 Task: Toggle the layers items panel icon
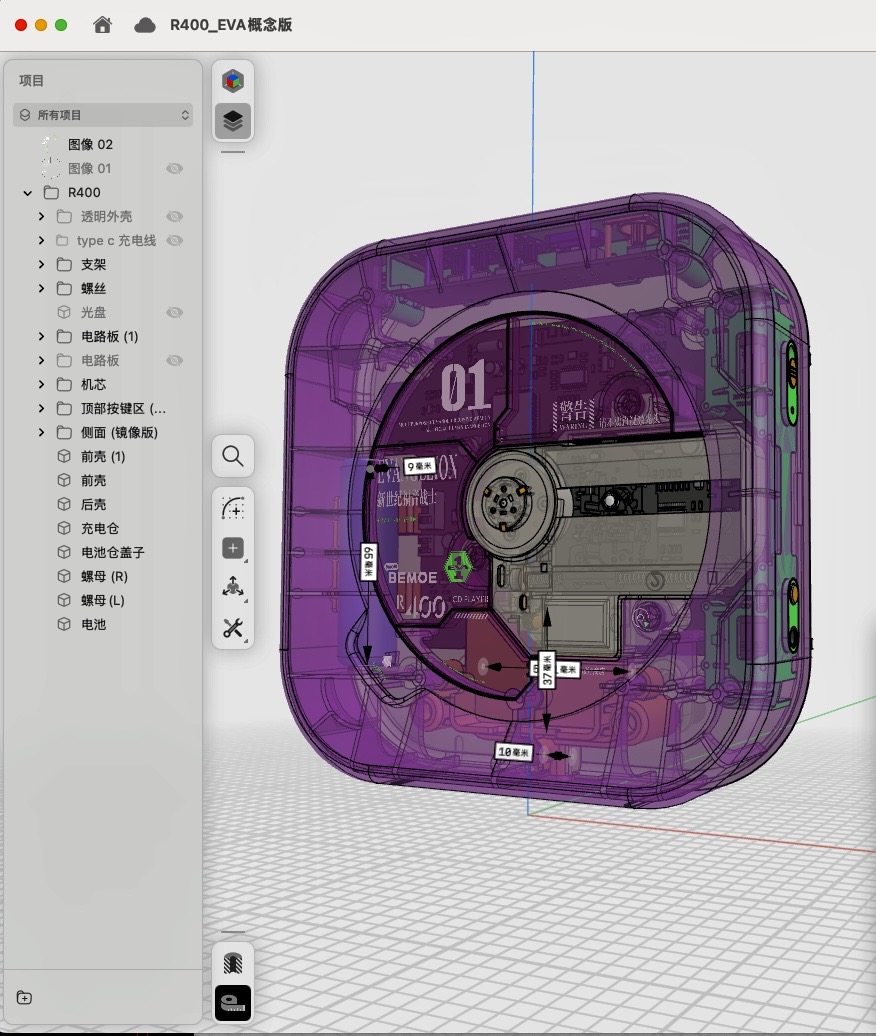point(233,121)
